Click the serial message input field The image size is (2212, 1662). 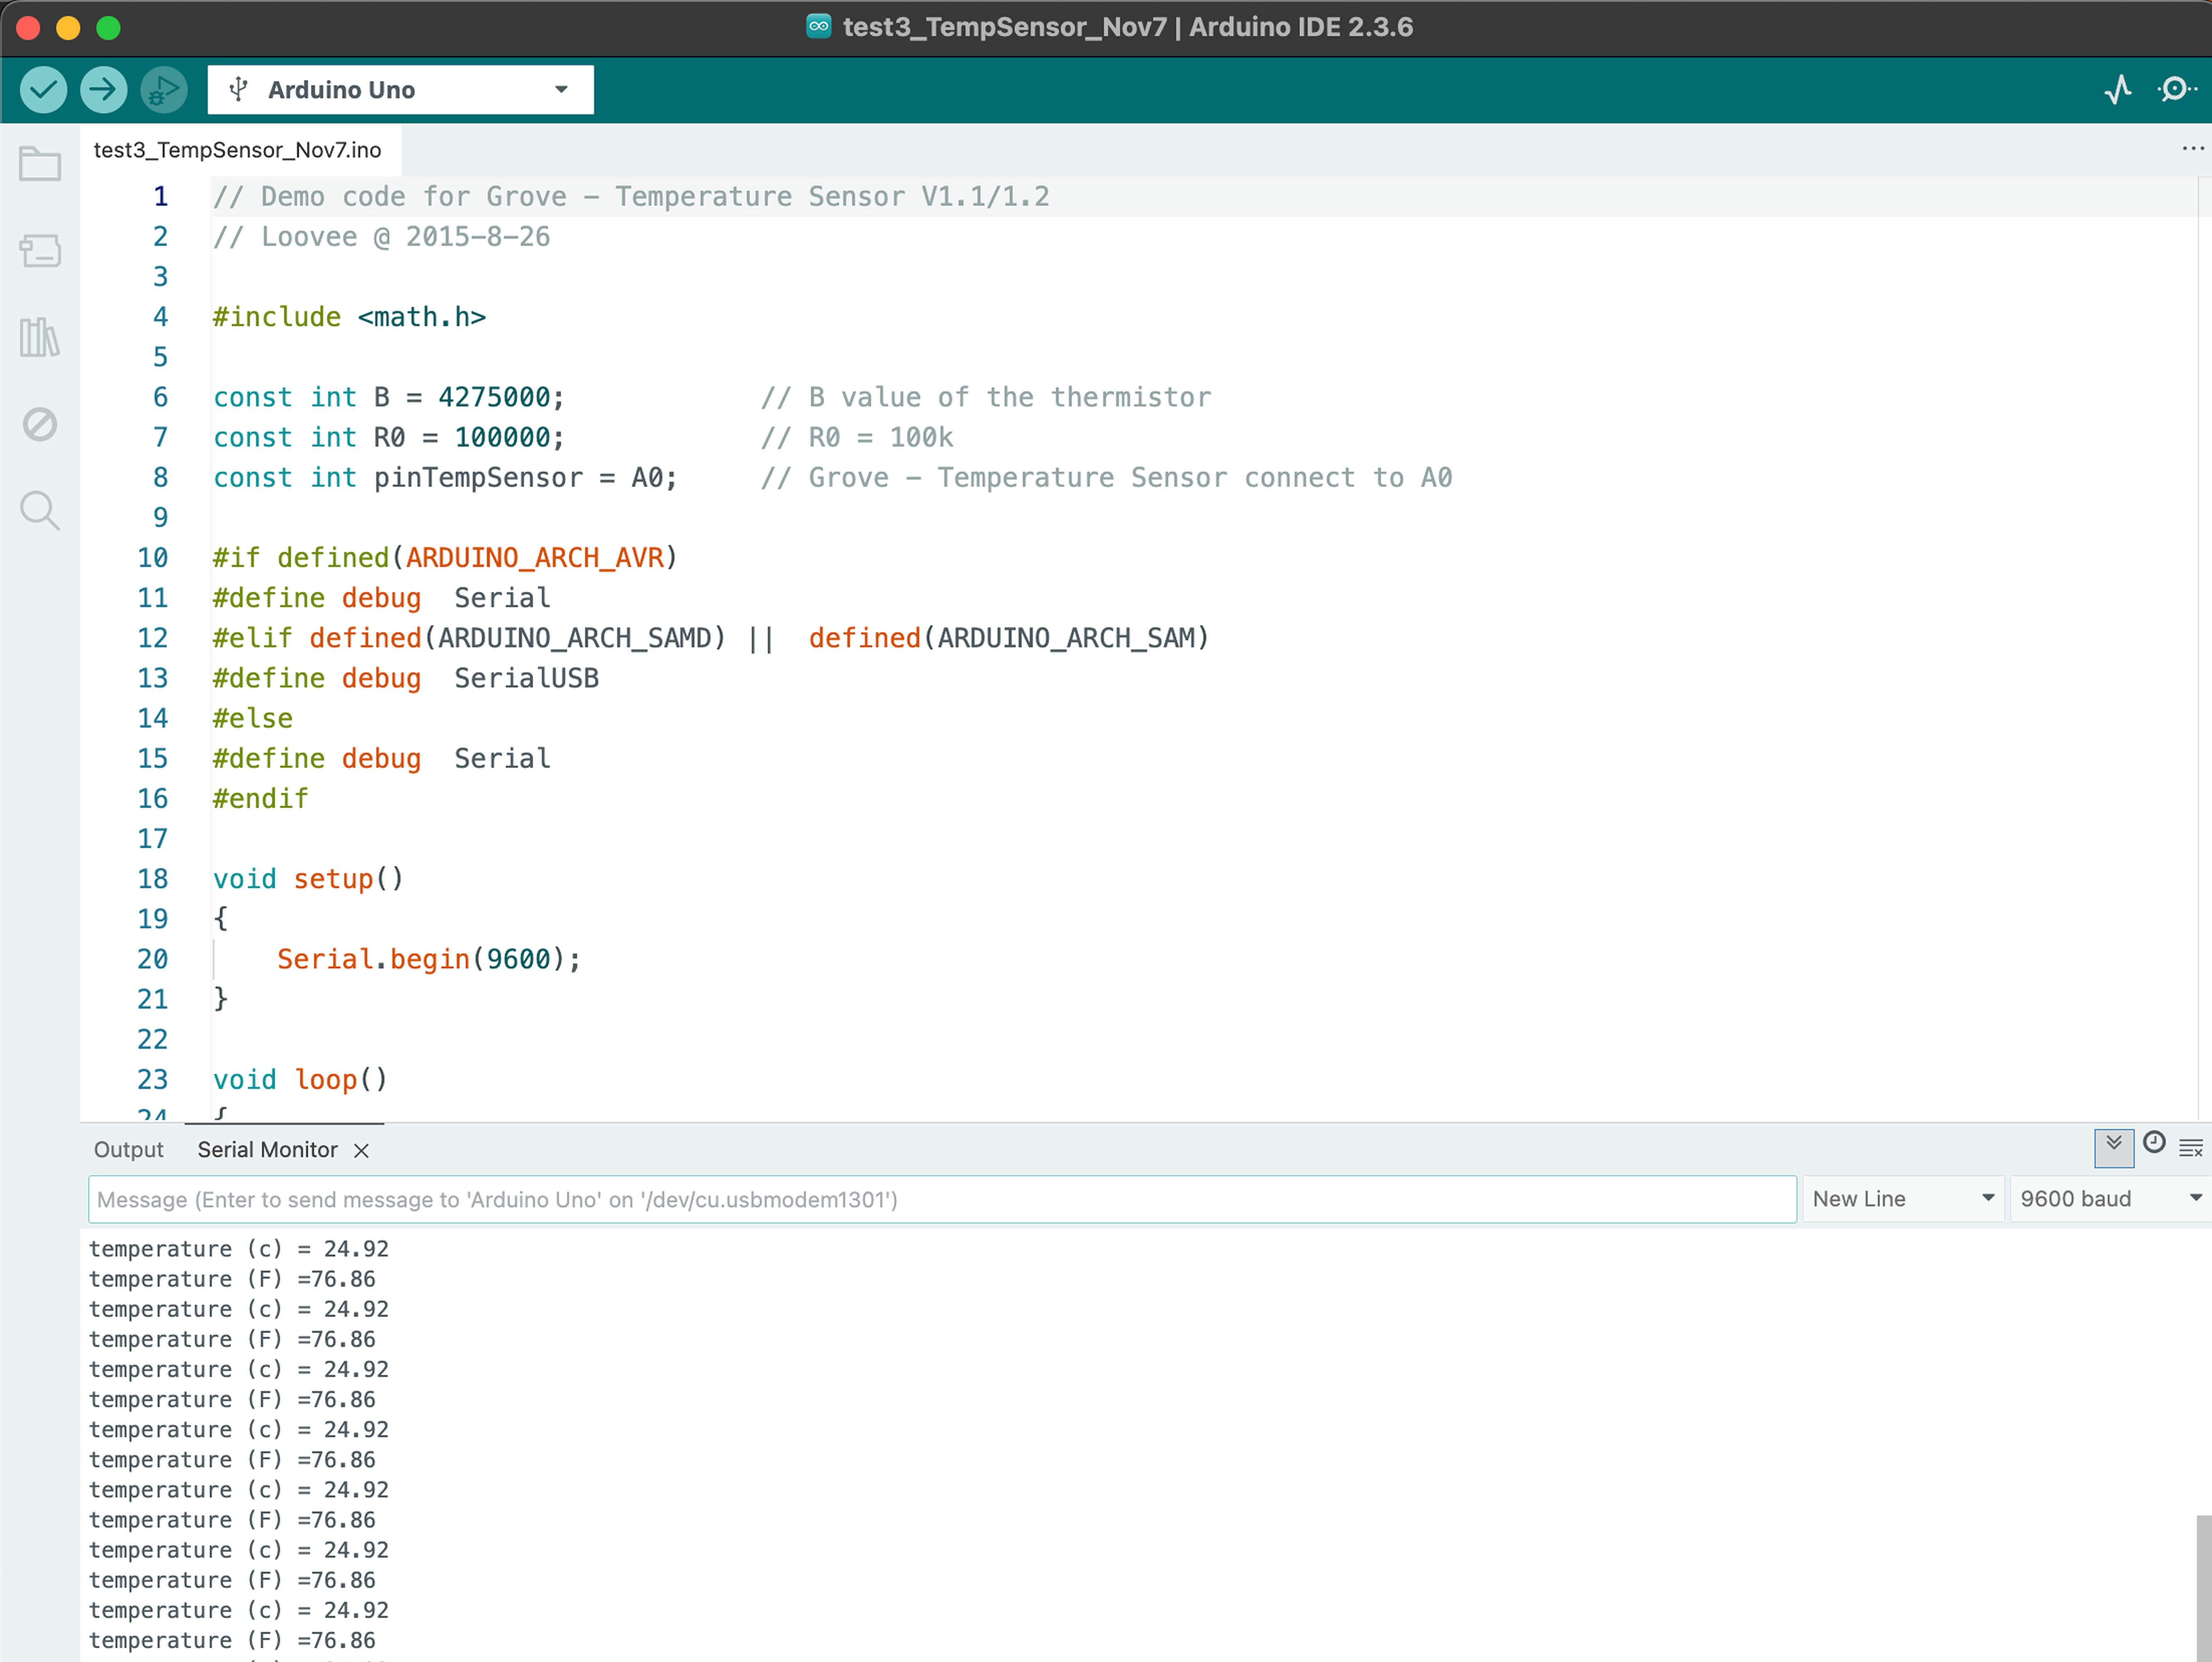click(x=940, y=1199)
